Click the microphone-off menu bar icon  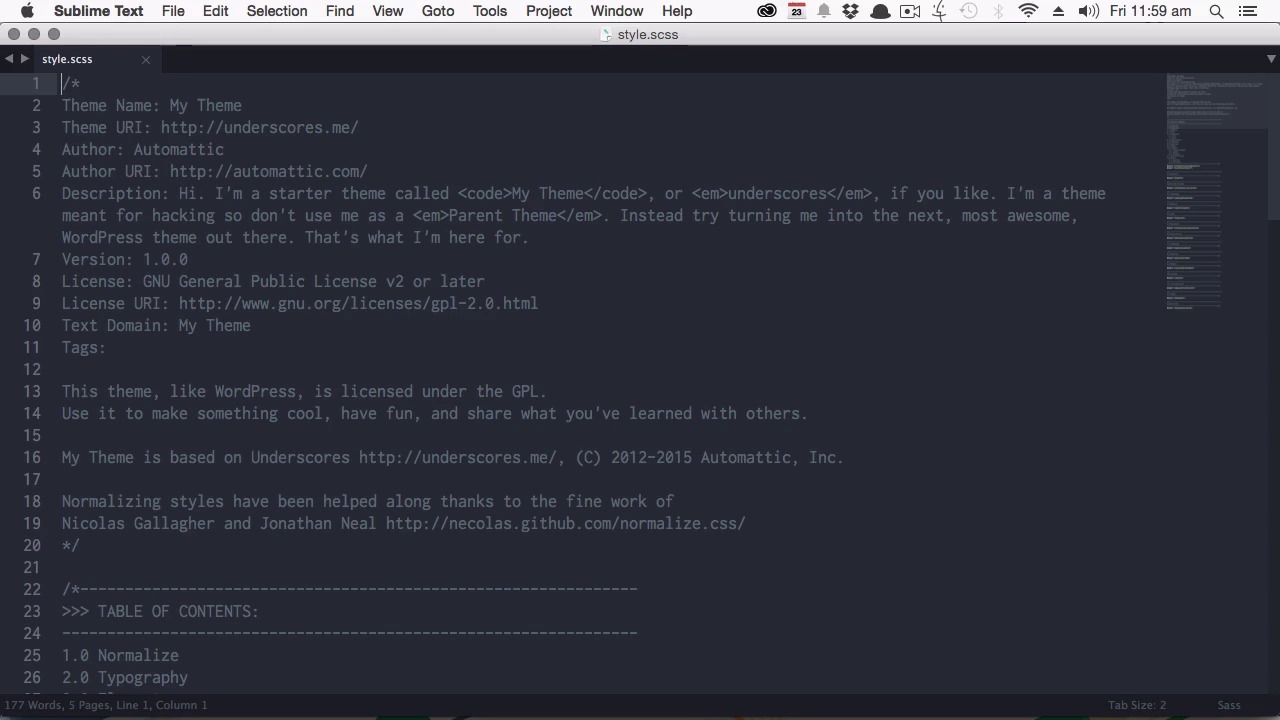[x=939, y=11]
